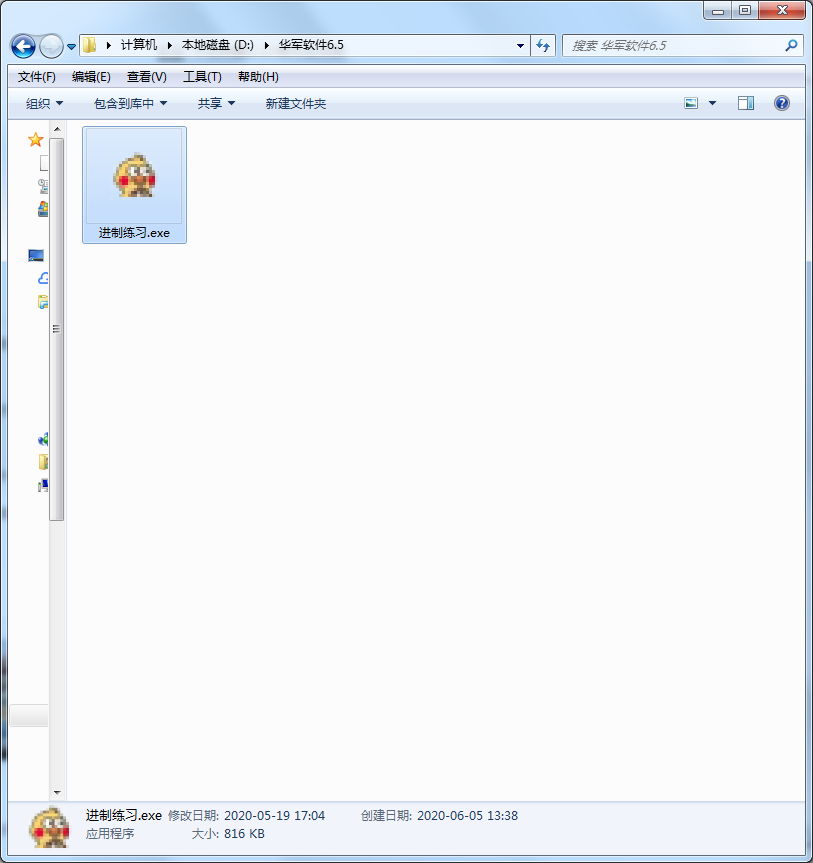Click the details pane 进制练习.exe preview icon
Viewport: 813px width, 863px height.
[50, 827]
